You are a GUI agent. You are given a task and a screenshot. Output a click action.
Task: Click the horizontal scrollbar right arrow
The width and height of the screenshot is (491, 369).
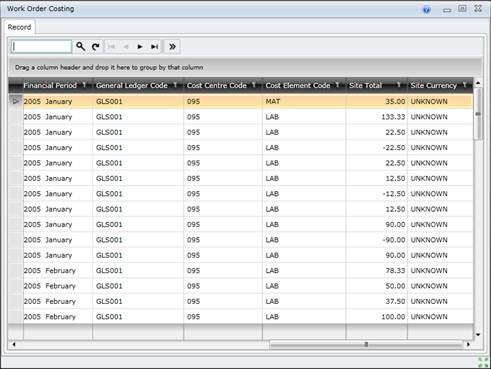(468, 344)
